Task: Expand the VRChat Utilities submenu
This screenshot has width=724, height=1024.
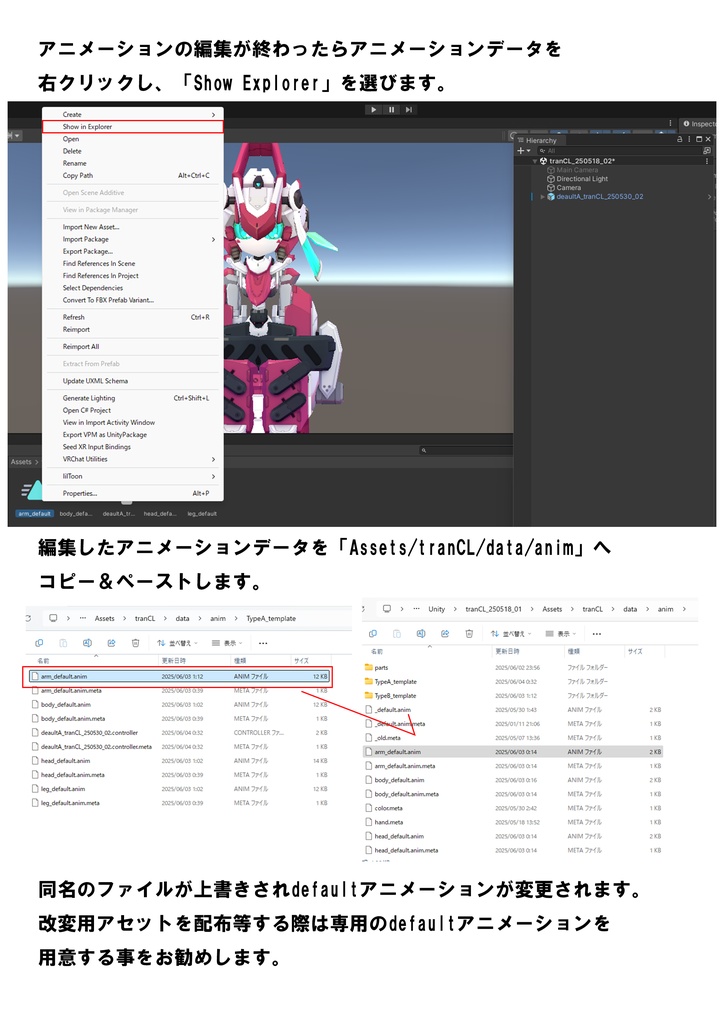Action: point(133,459)
